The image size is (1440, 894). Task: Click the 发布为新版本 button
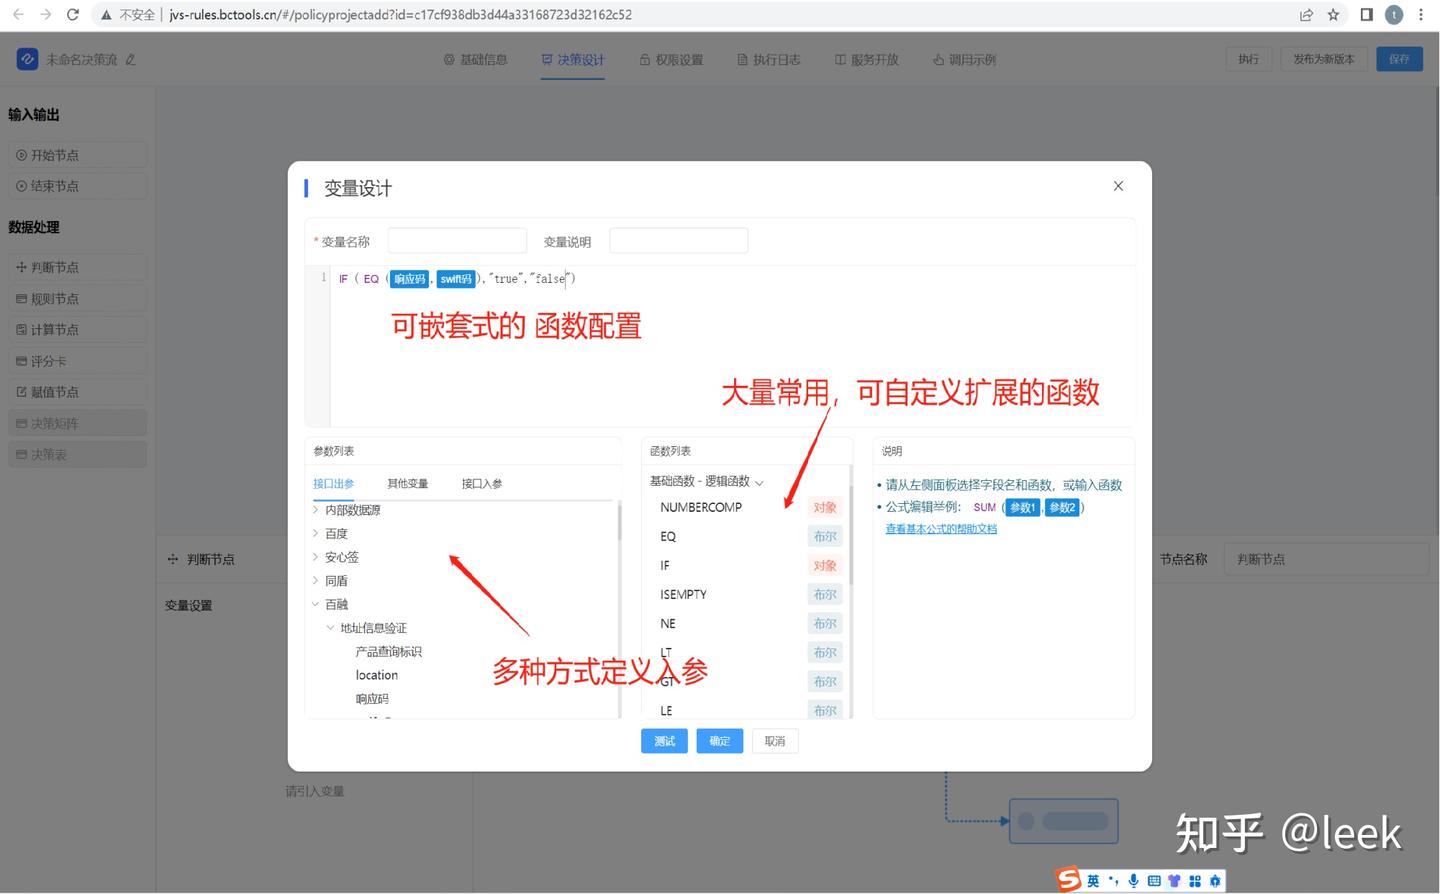point(1323,58)
